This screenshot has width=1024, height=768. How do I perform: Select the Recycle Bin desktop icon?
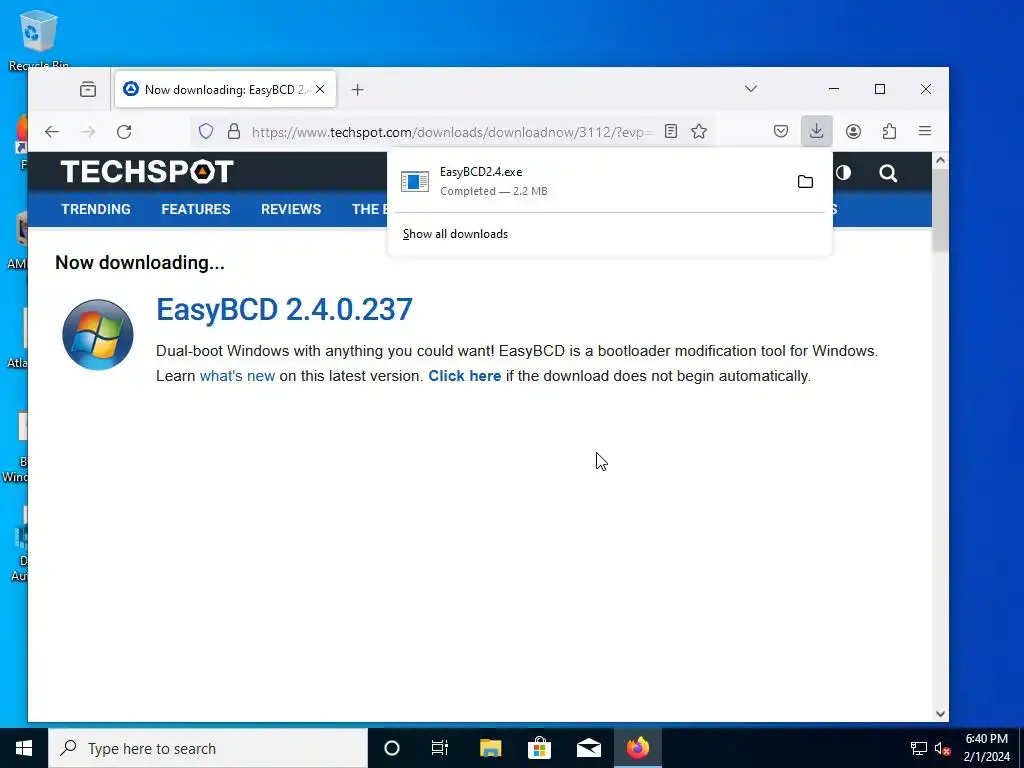[39, 39]
